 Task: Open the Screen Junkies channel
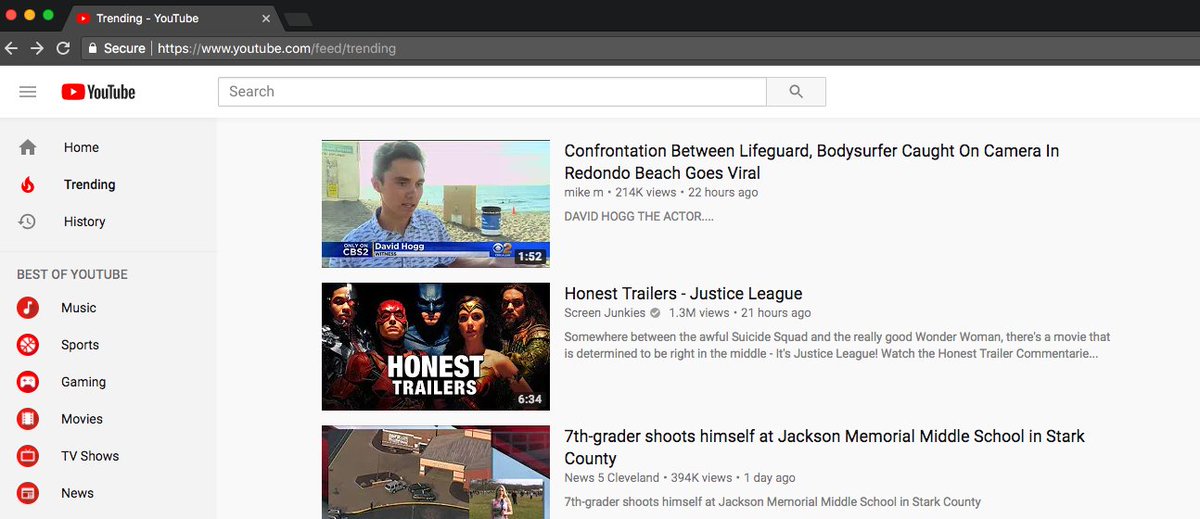605,313
